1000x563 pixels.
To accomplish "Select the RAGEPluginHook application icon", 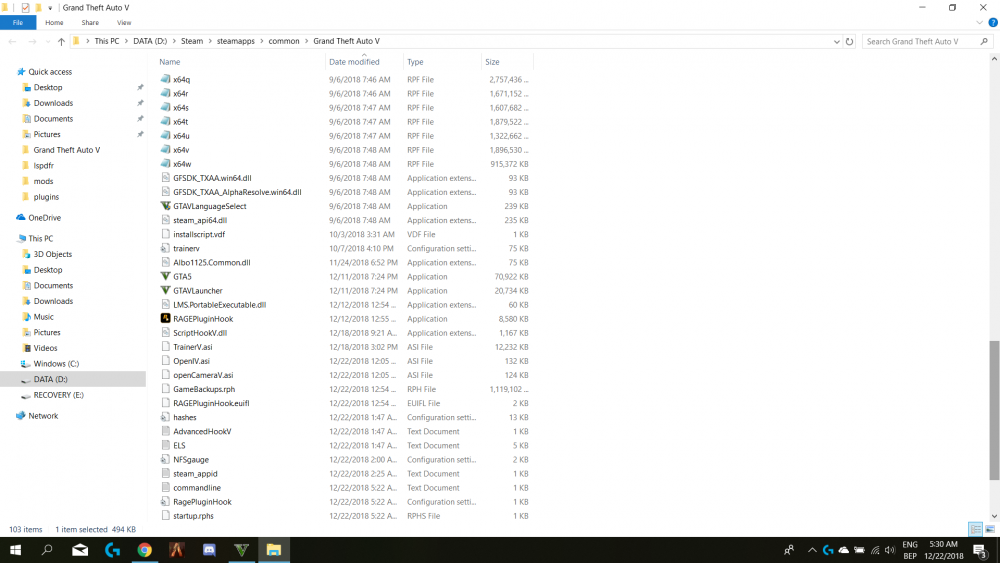I will tap(165, 319).
